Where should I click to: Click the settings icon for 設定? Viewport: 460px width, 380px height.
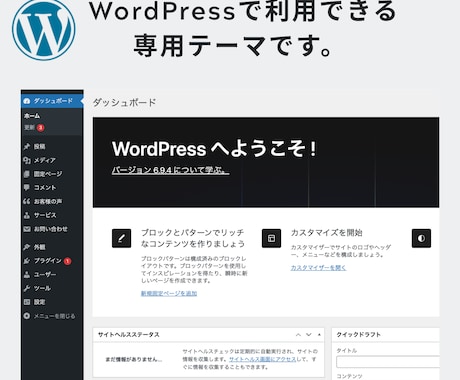tap(27, 302)
